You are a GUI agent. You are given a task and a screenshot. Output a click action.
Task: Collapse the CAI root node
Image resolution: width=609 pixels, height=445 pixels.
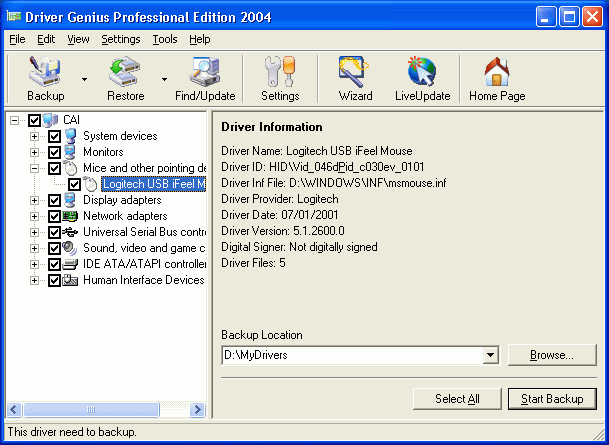tap(14, 120)
